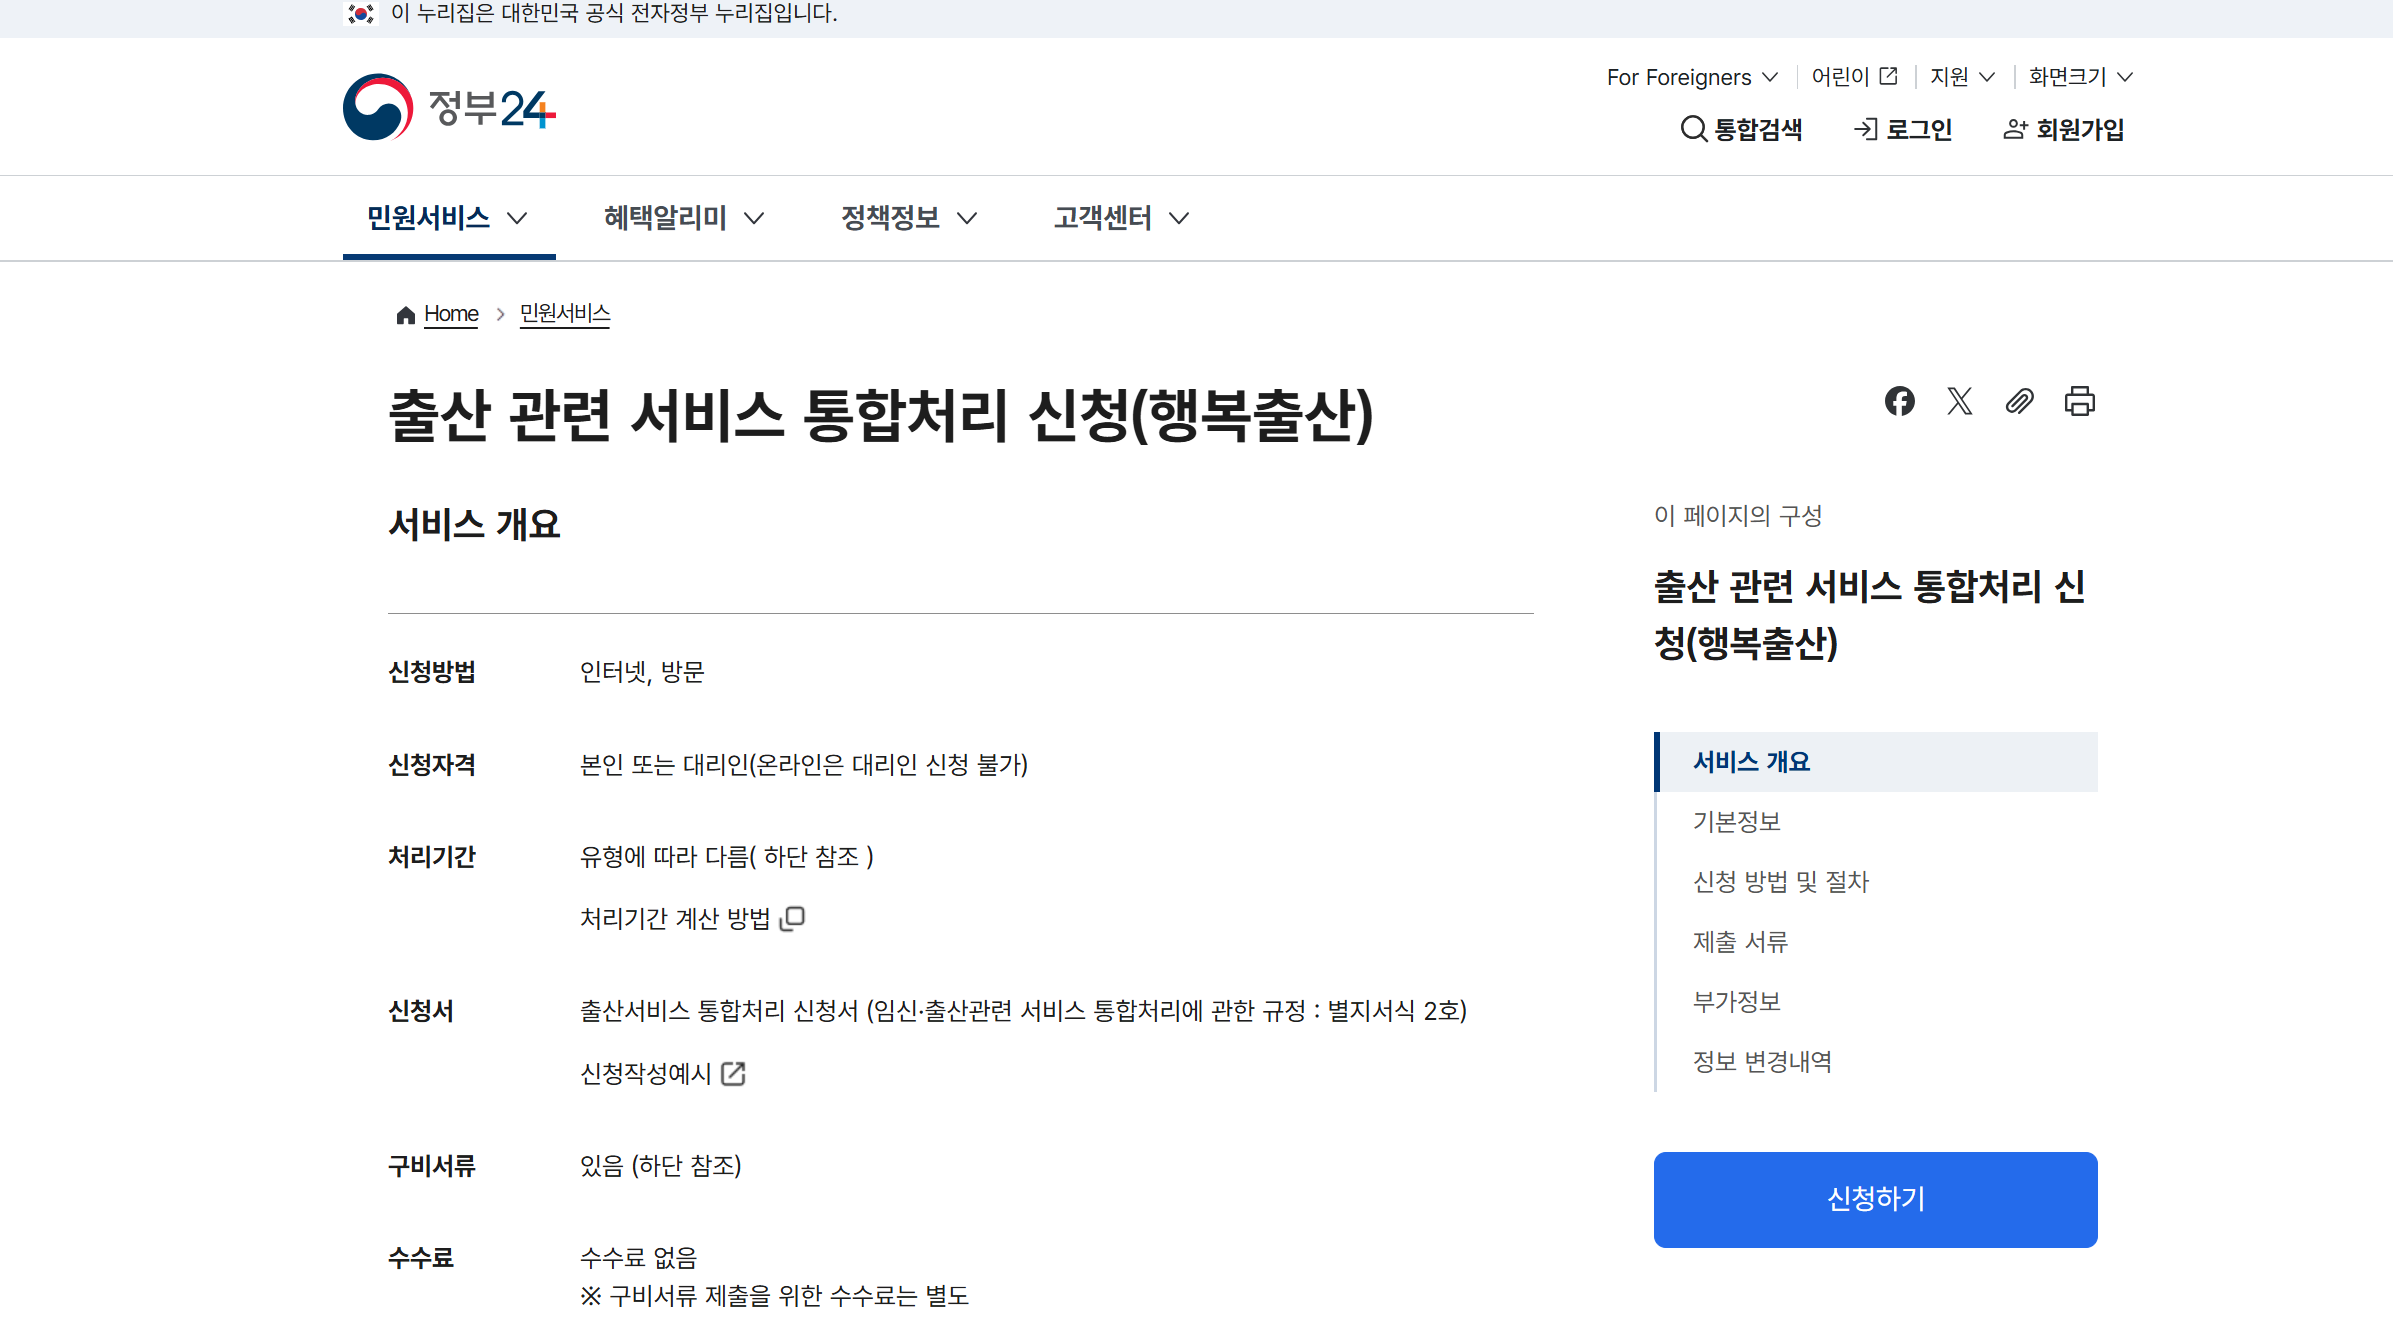This screenshot has width=2393, height=1328.
Task: Print page using printer icon
Action: click(x=2079, y=401)
